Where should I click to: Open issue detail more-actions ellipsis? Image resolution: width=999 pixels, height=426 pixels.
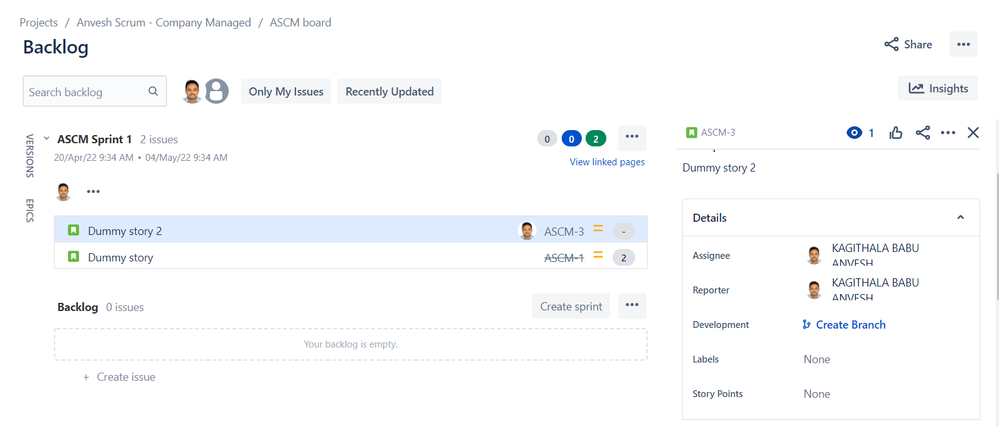pyautogui.click(x=948, y=133)
